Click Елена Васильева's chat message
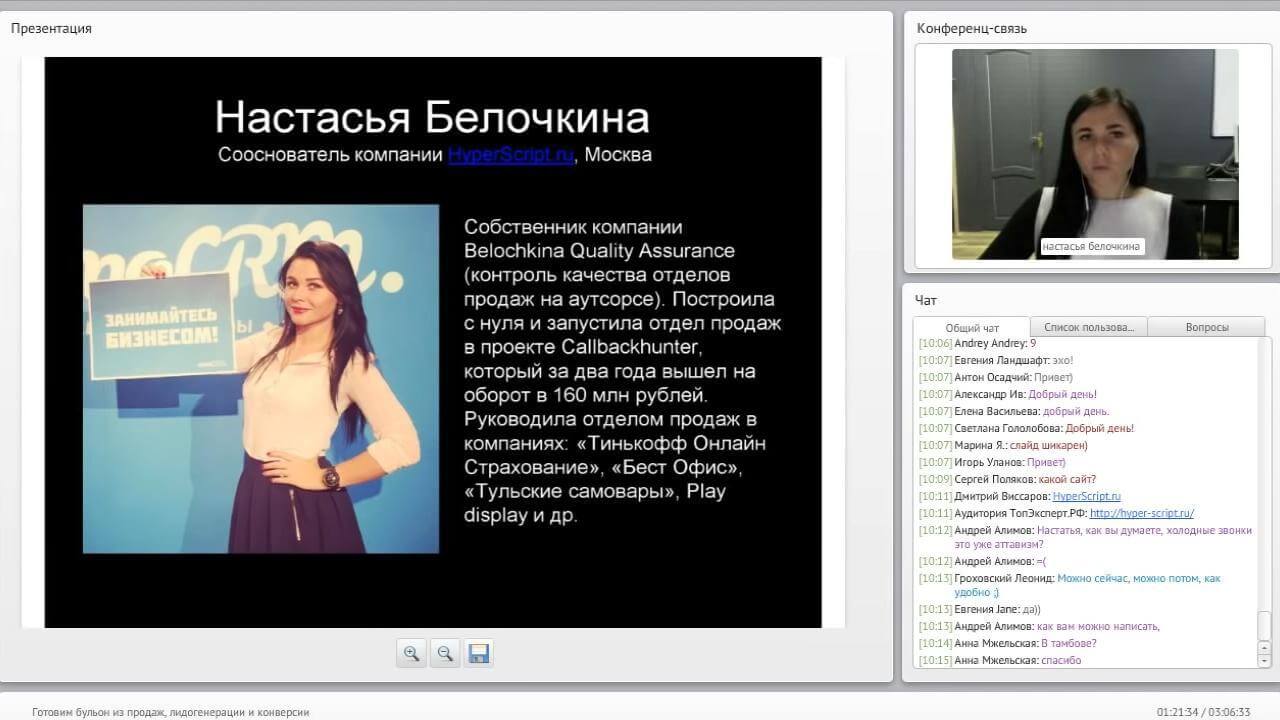 tap(1014, 411)
